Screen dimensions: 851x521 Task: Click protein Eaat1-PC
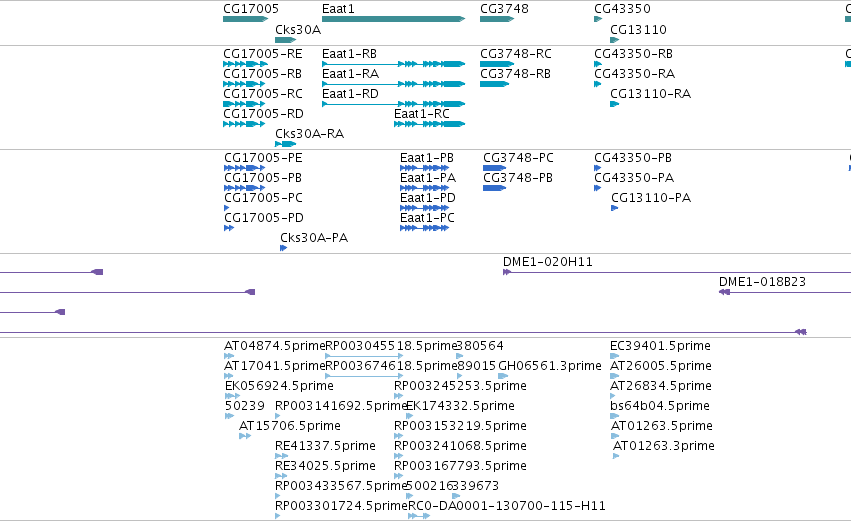pyautogui.click(x=424, y=228)
